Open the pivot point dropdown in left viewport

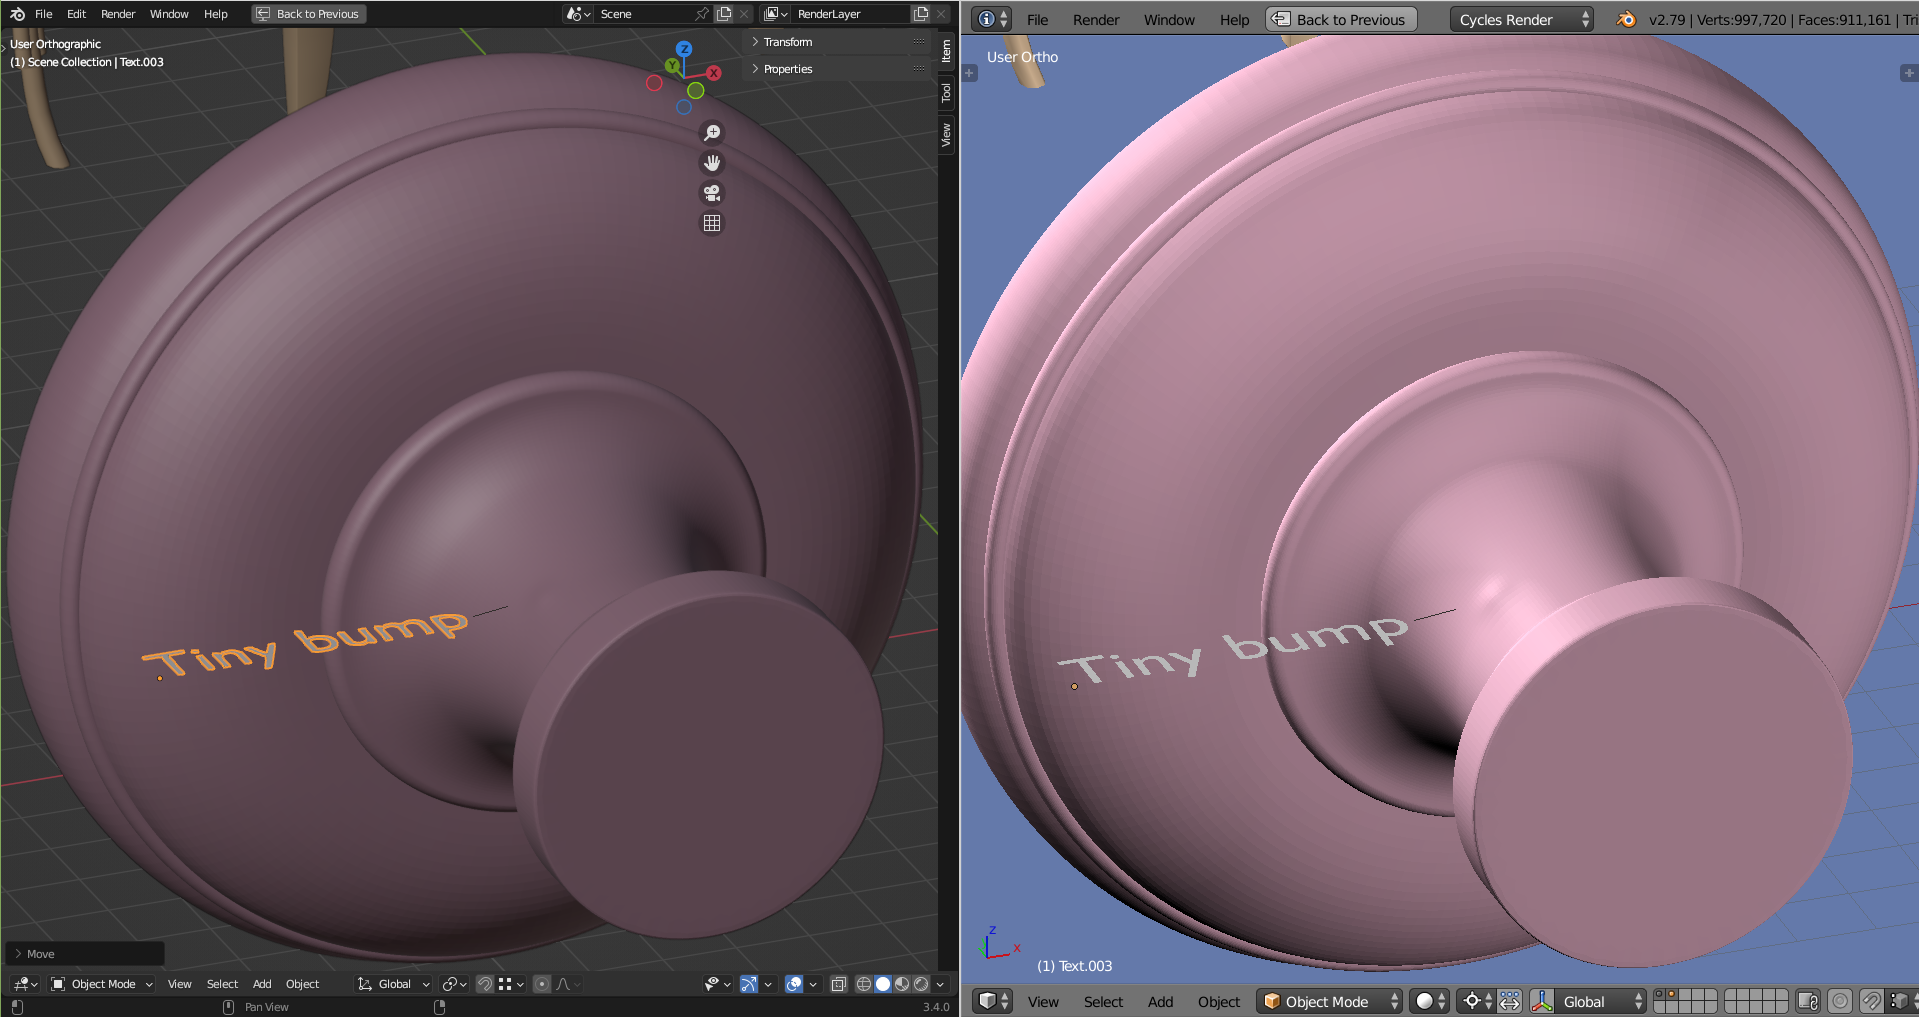tap(454, 984)
